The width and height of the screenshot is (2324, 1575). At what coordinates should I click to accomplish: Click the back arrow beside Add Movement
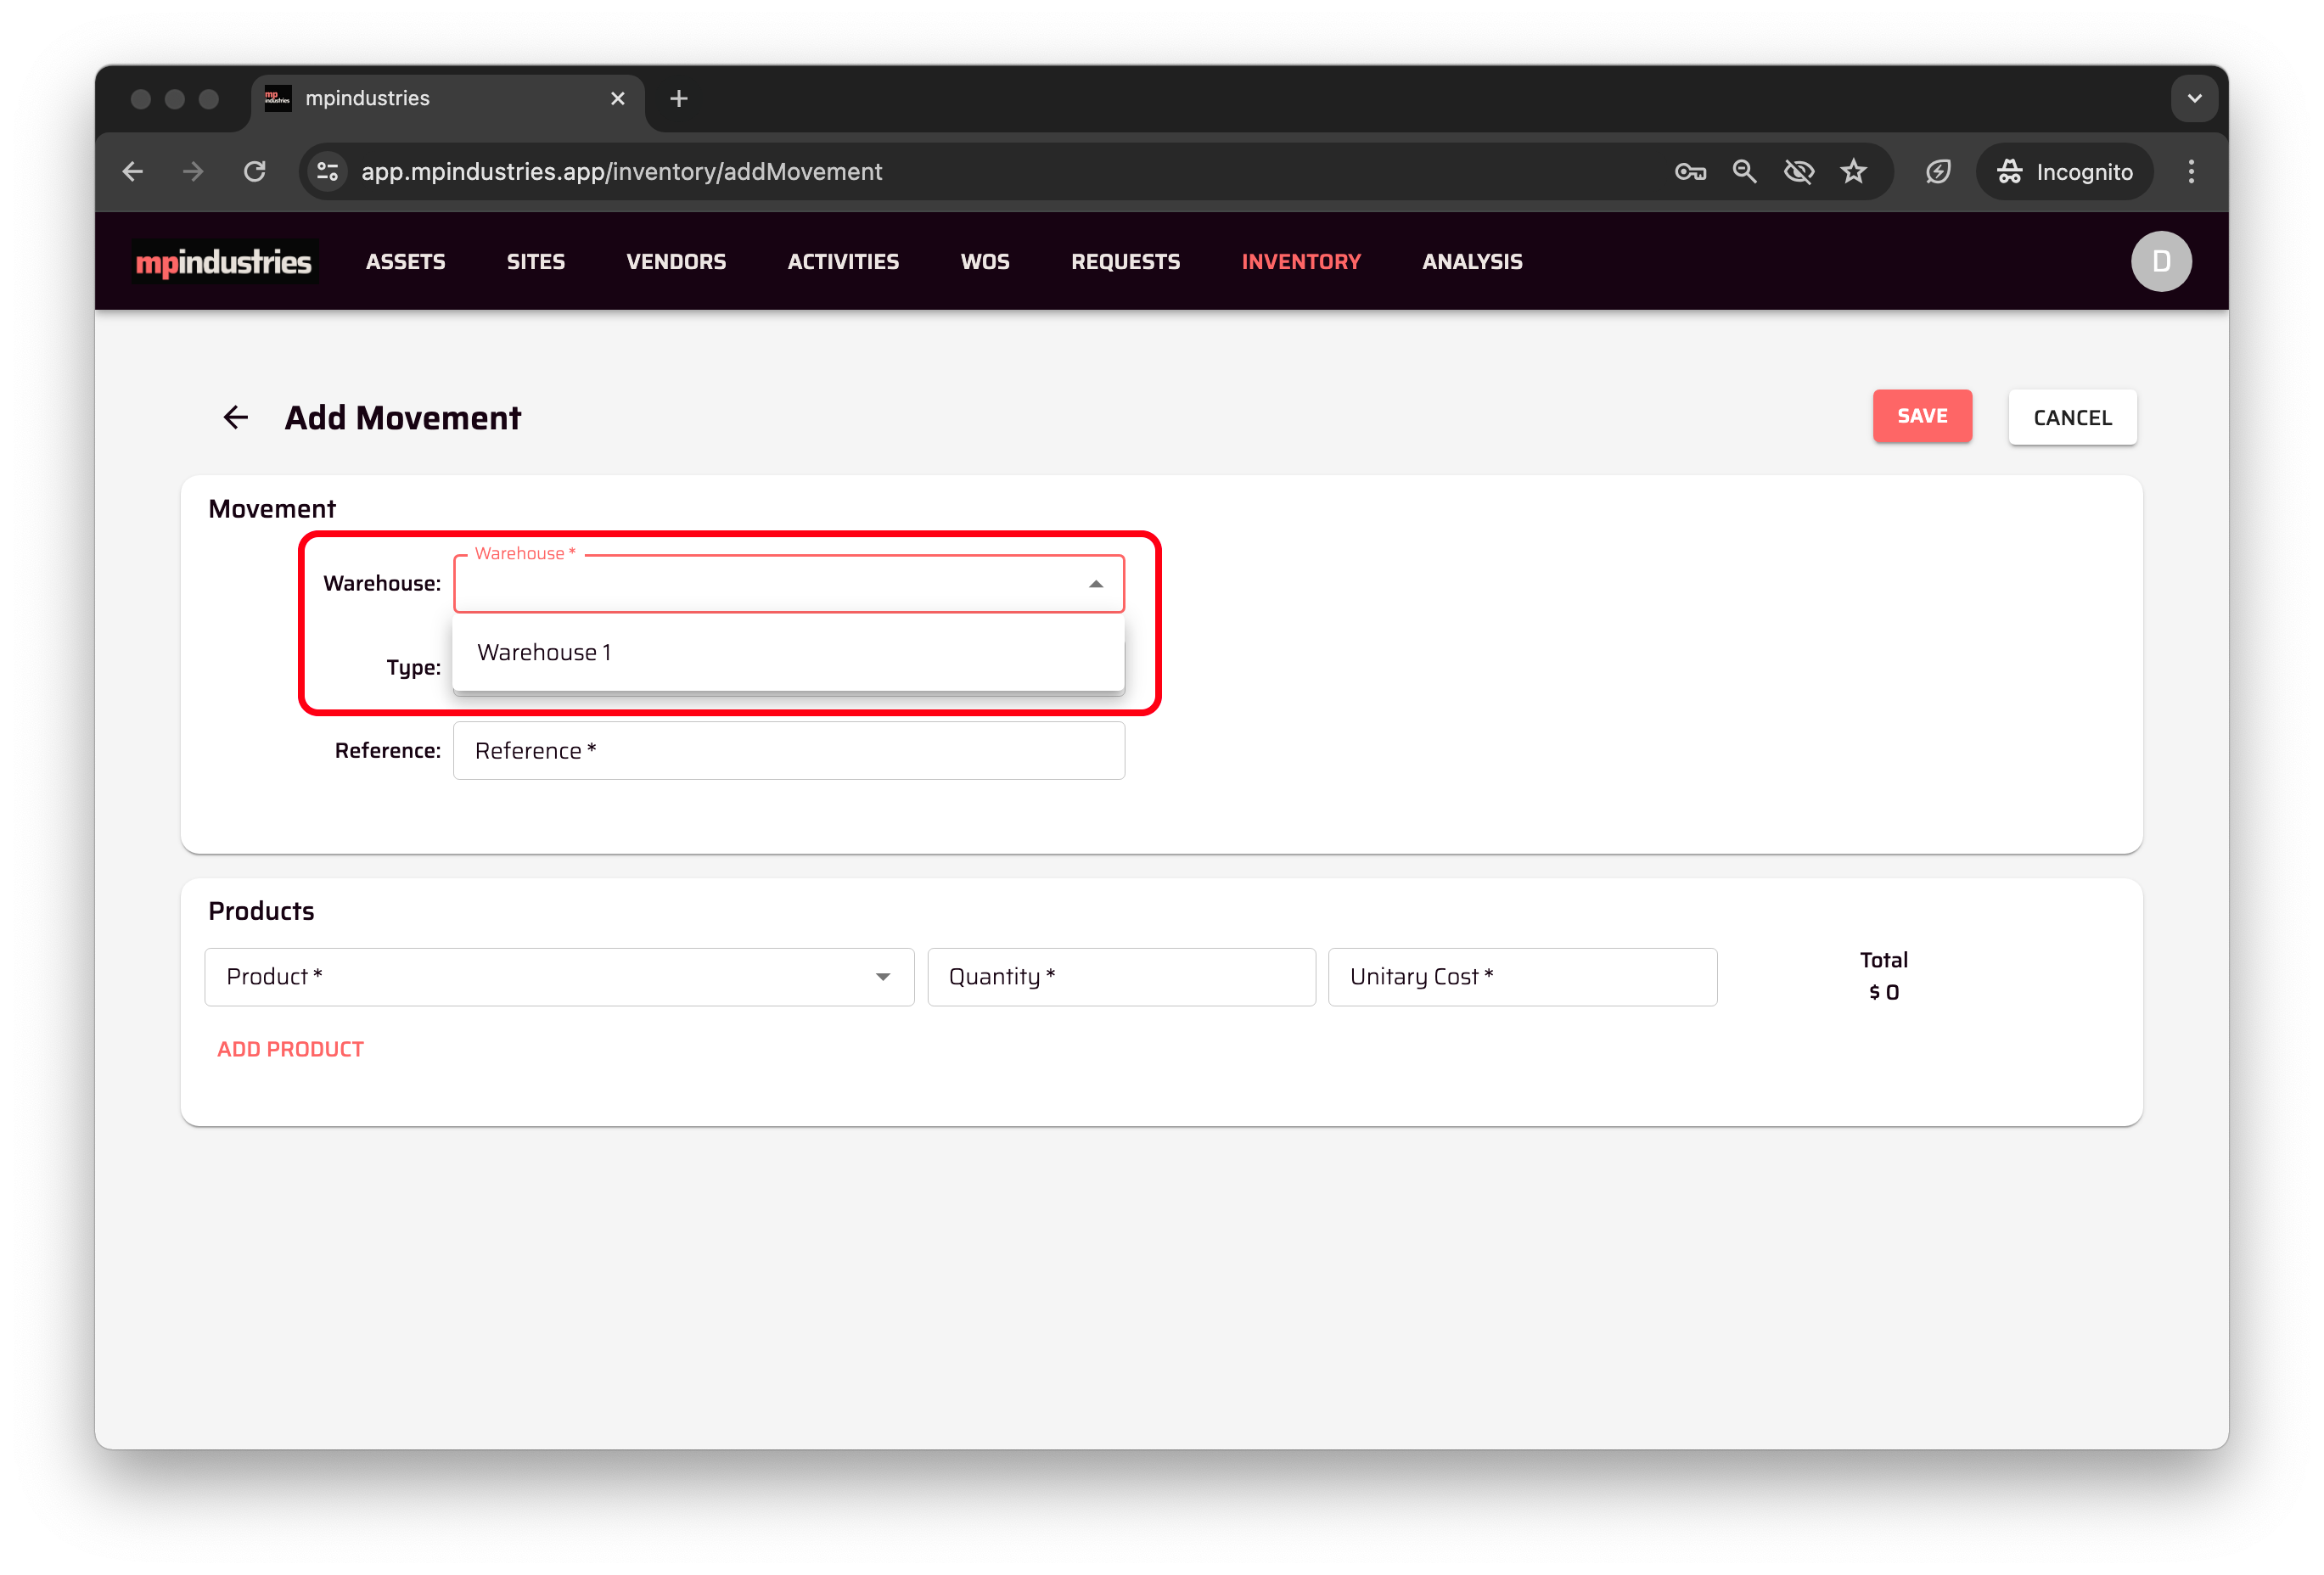[235, 417]
